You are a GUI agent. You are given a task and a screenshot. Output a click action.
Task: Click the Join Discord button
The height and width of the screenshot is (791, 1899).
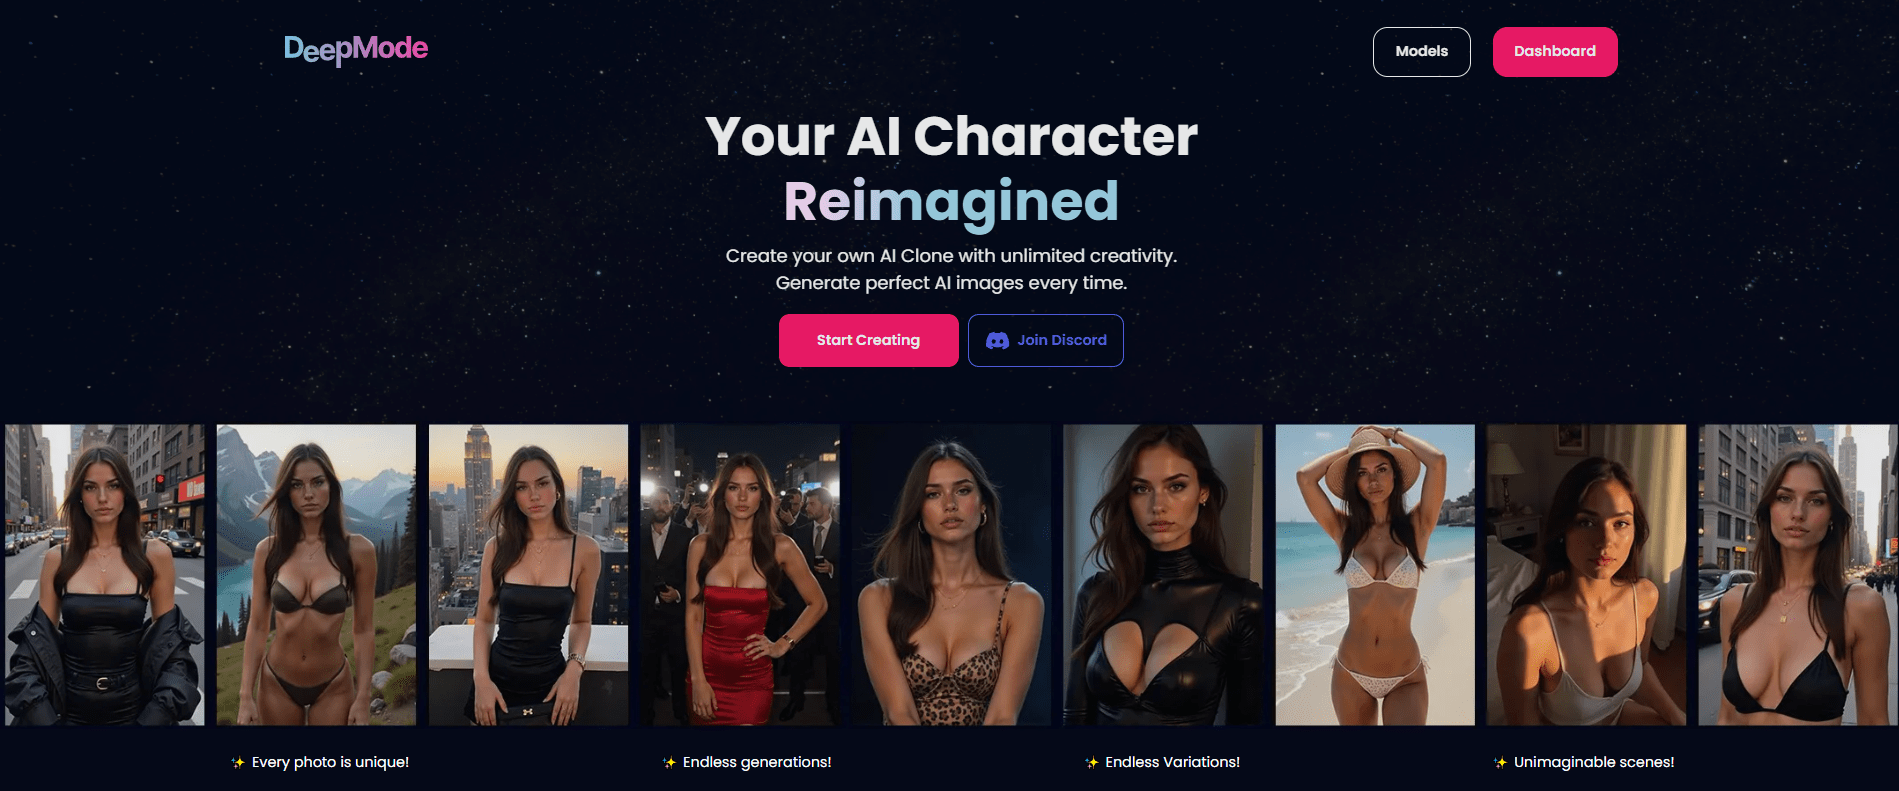[1045, 340]
